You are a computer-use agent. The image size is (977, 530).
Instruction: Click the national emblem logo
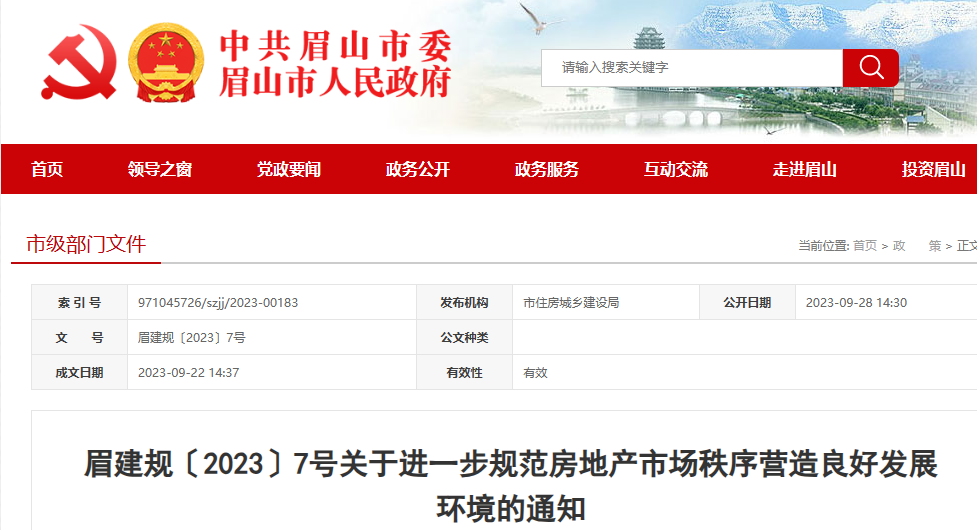tap(166, 62)
